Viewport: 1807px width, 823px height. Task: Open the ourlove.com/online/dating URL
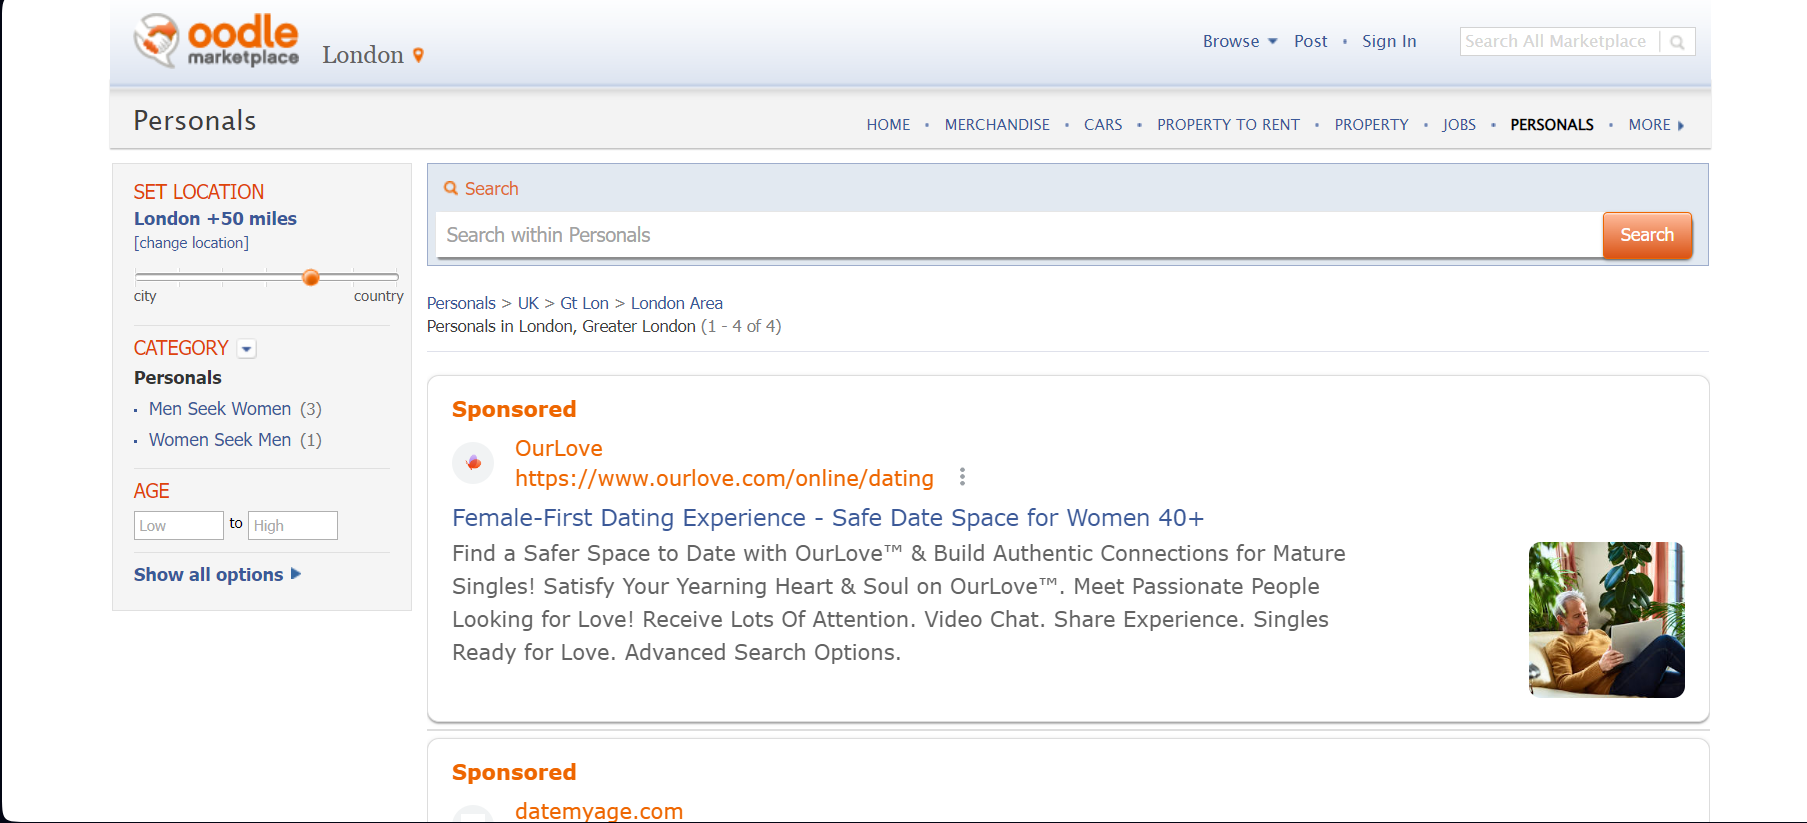(724, 478)
